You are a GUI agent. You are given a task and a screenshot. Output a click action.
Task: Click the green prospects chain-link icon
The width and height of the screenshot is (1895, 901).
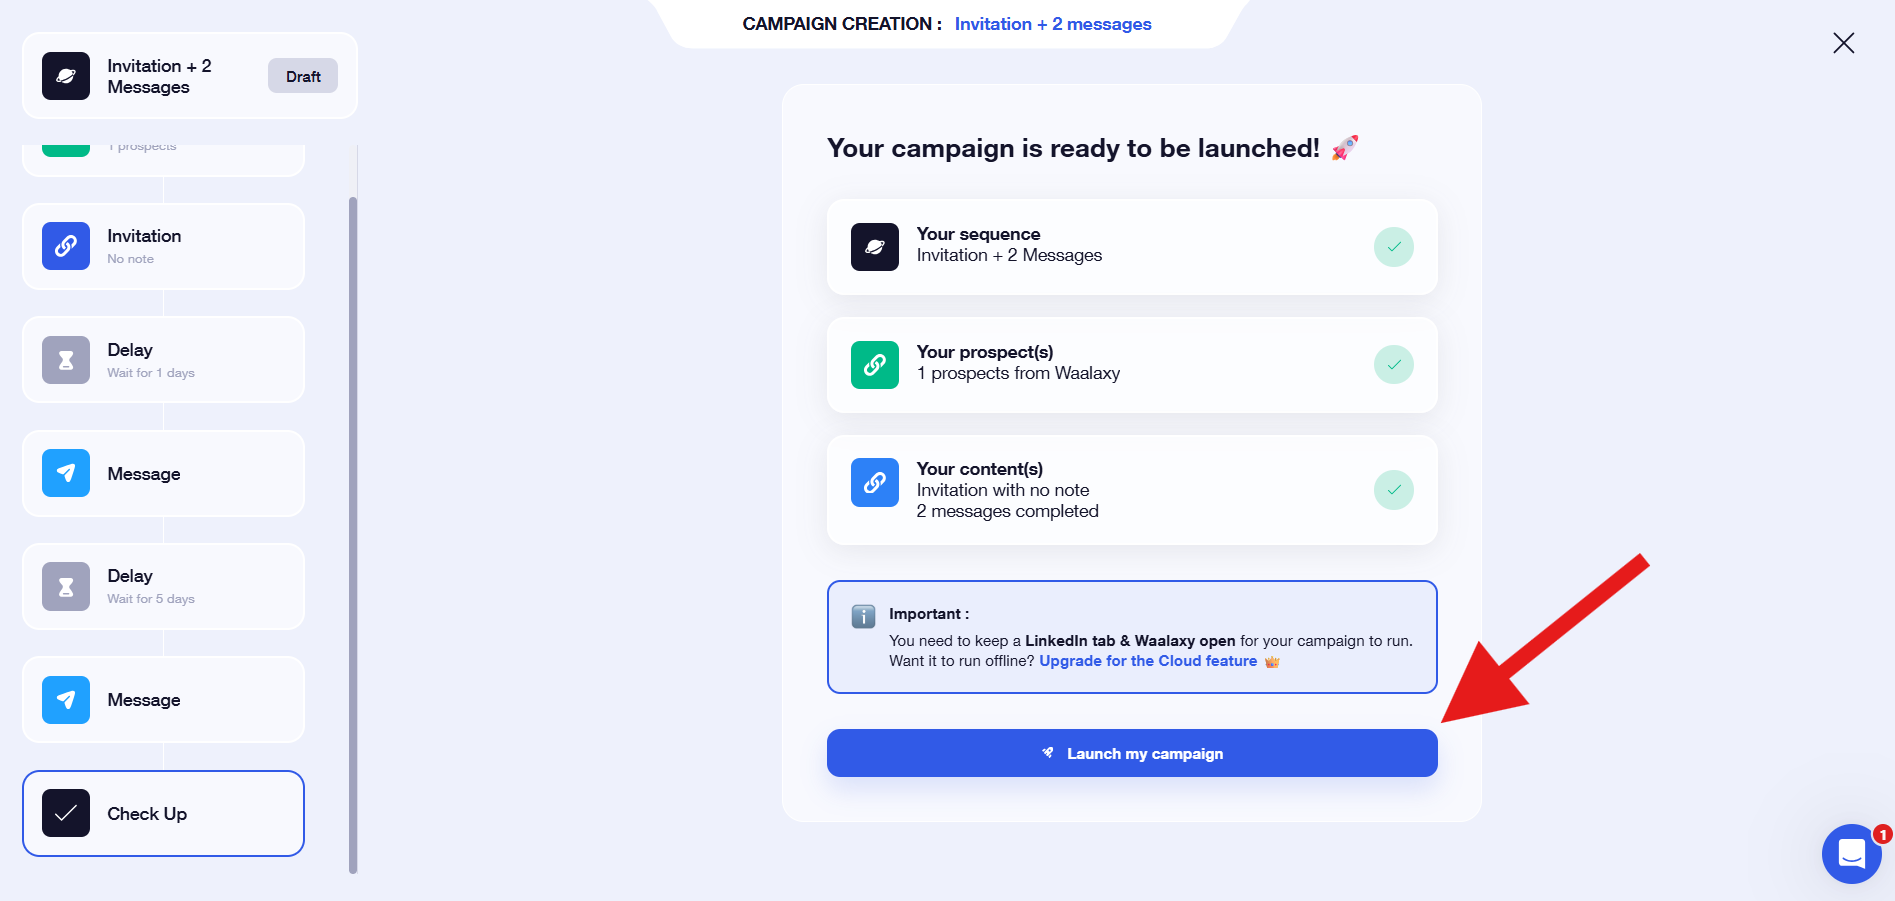click(x=875, y=365)
